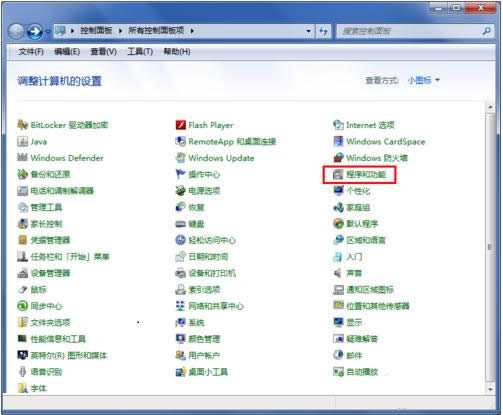Screen dimensions: 503x415
Task: Open the 语音识别 microphone icon
Action: (22, 372)
